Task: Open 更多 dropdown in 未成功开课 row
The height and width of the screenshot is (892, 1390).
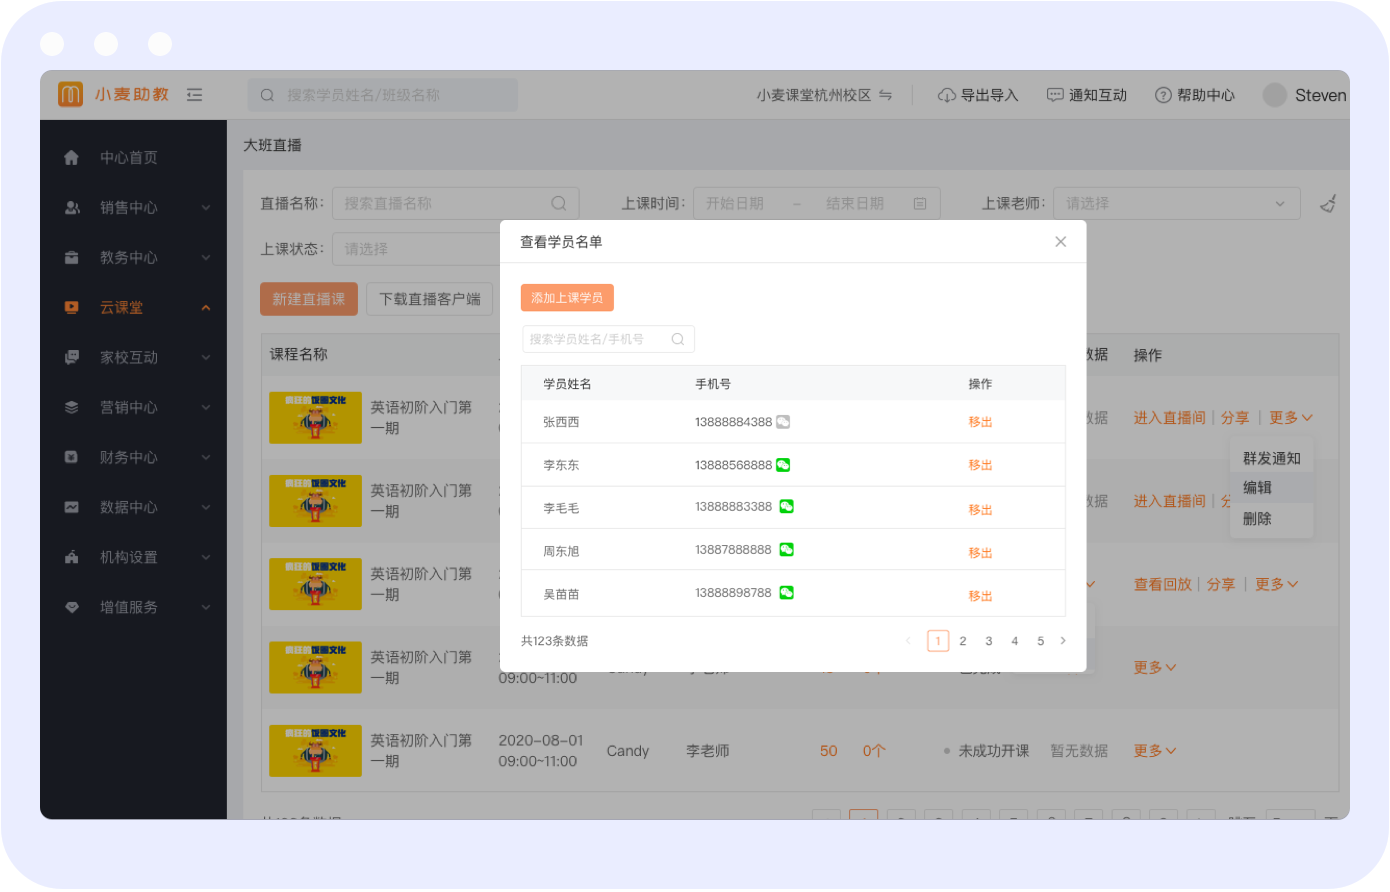Action: [1155, 751]
